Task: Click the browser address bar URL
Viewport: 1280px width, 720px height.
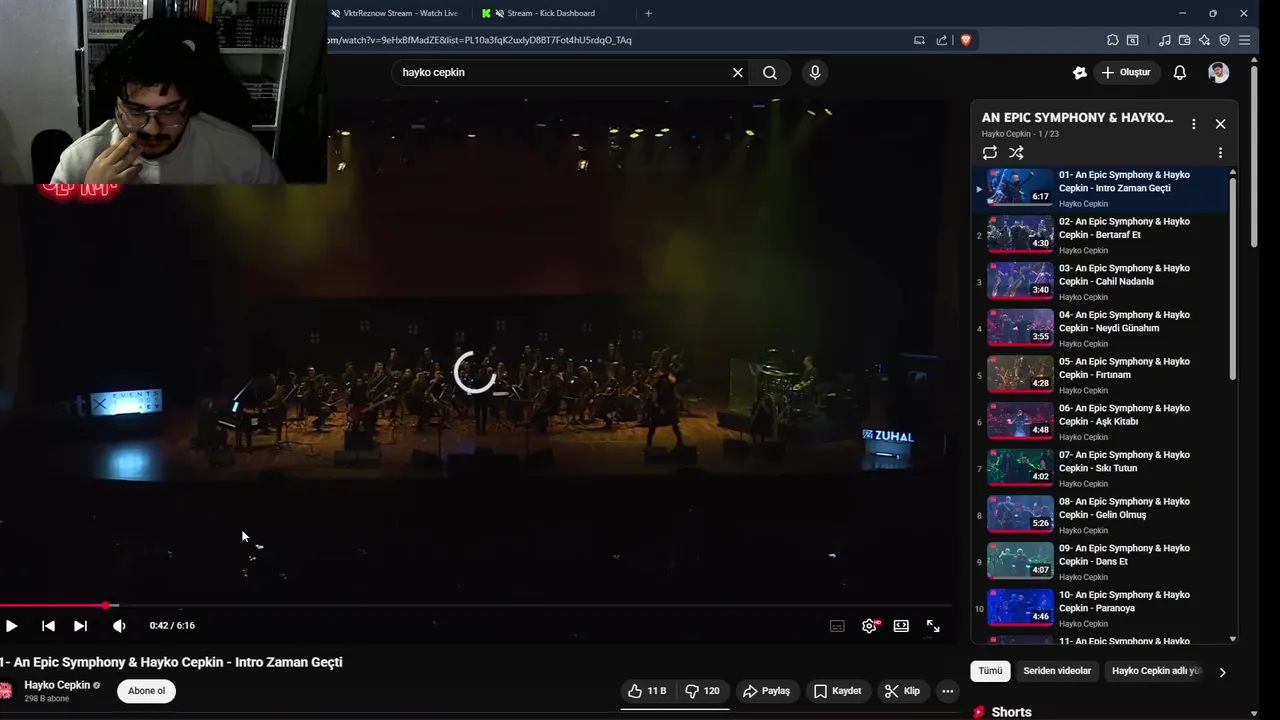Action: (x=479, y=40)
